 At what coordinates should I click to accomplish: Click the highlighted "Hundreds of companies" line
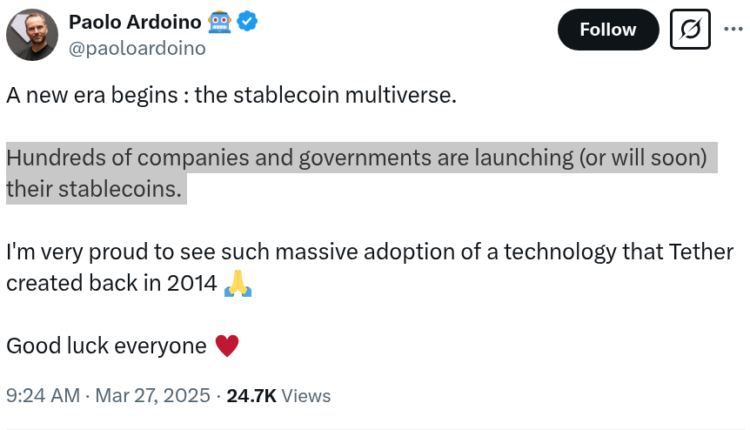click(360, 158)
